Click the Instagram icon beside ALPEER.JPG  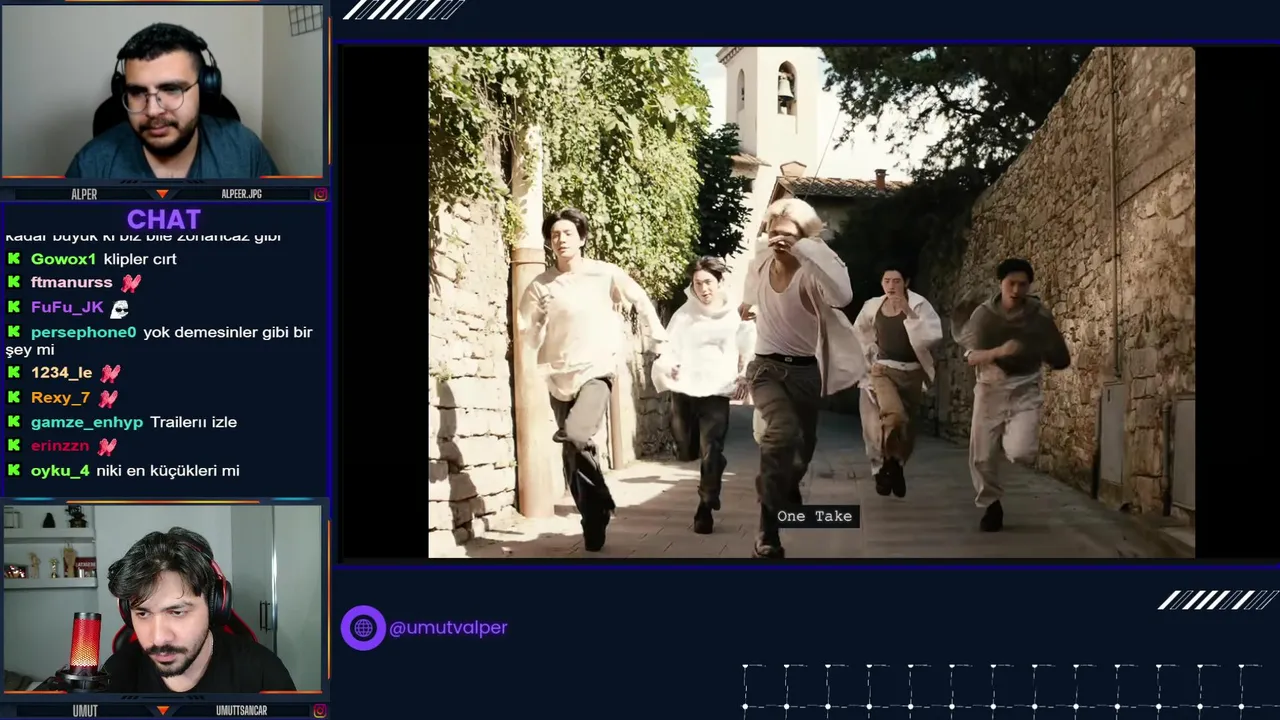click(x=320, y=194)
